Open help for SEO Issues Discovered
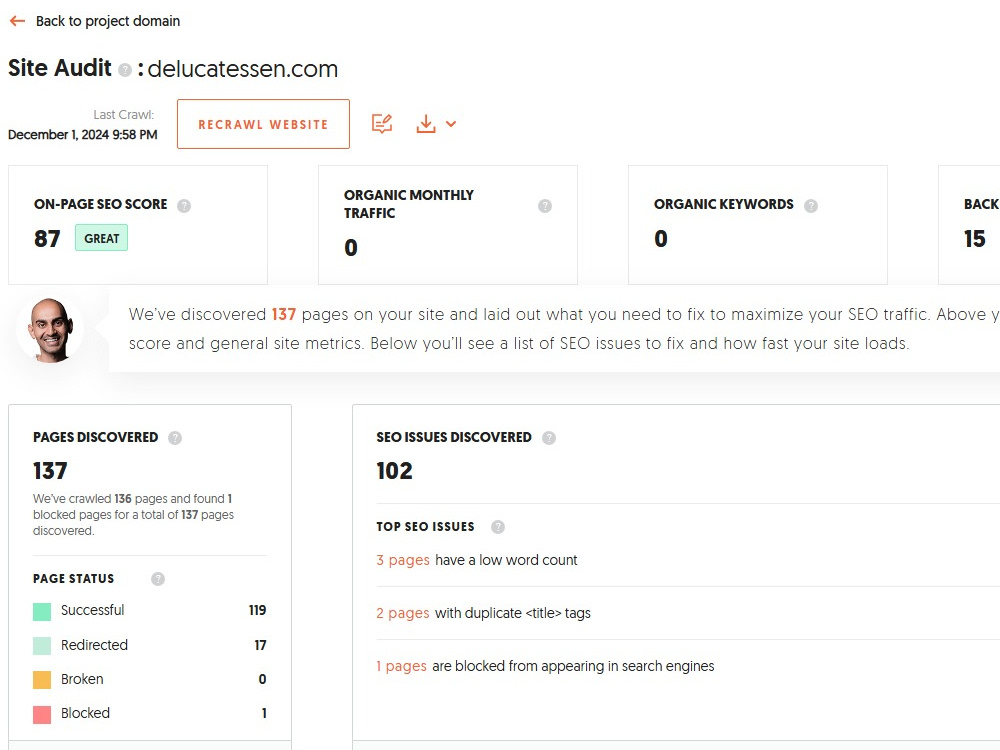The height and width of the screenshot is (750, 1000). point(548,438)
